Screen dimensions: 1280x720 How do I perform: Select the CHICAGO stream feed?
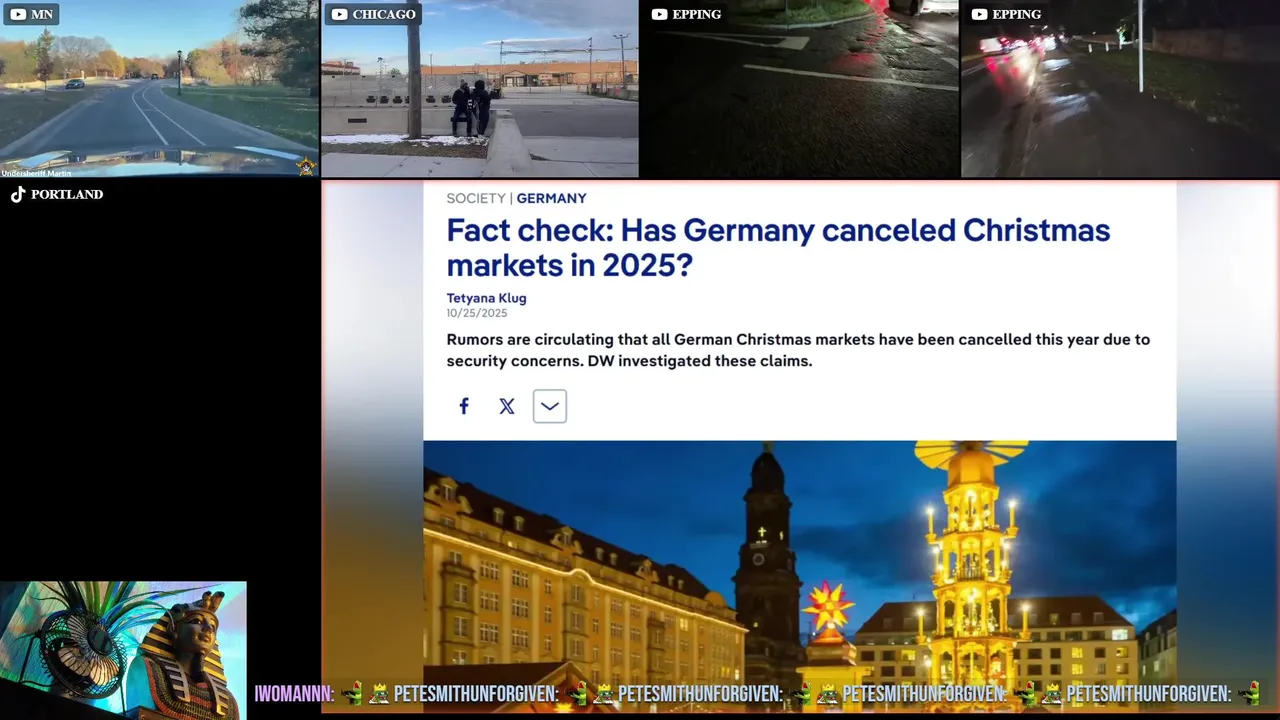click(479, 88)
